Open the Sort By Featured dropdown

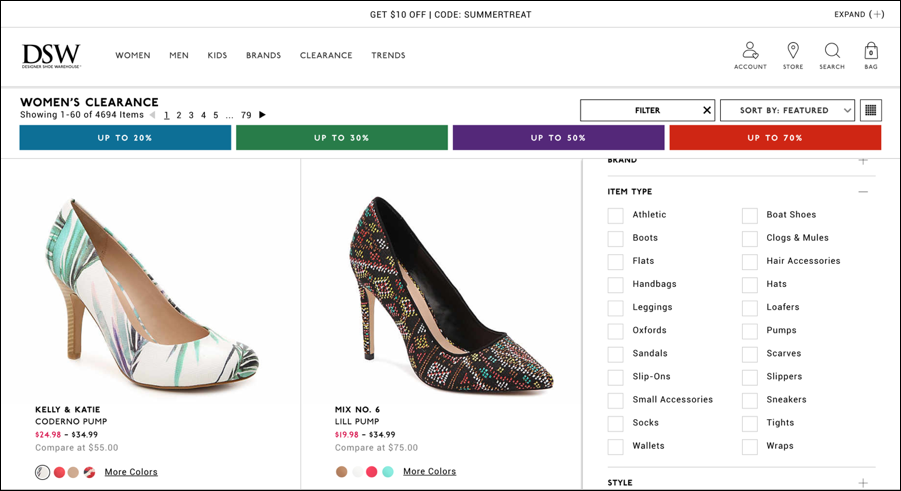pyautogui.click(x=787, y=110)
